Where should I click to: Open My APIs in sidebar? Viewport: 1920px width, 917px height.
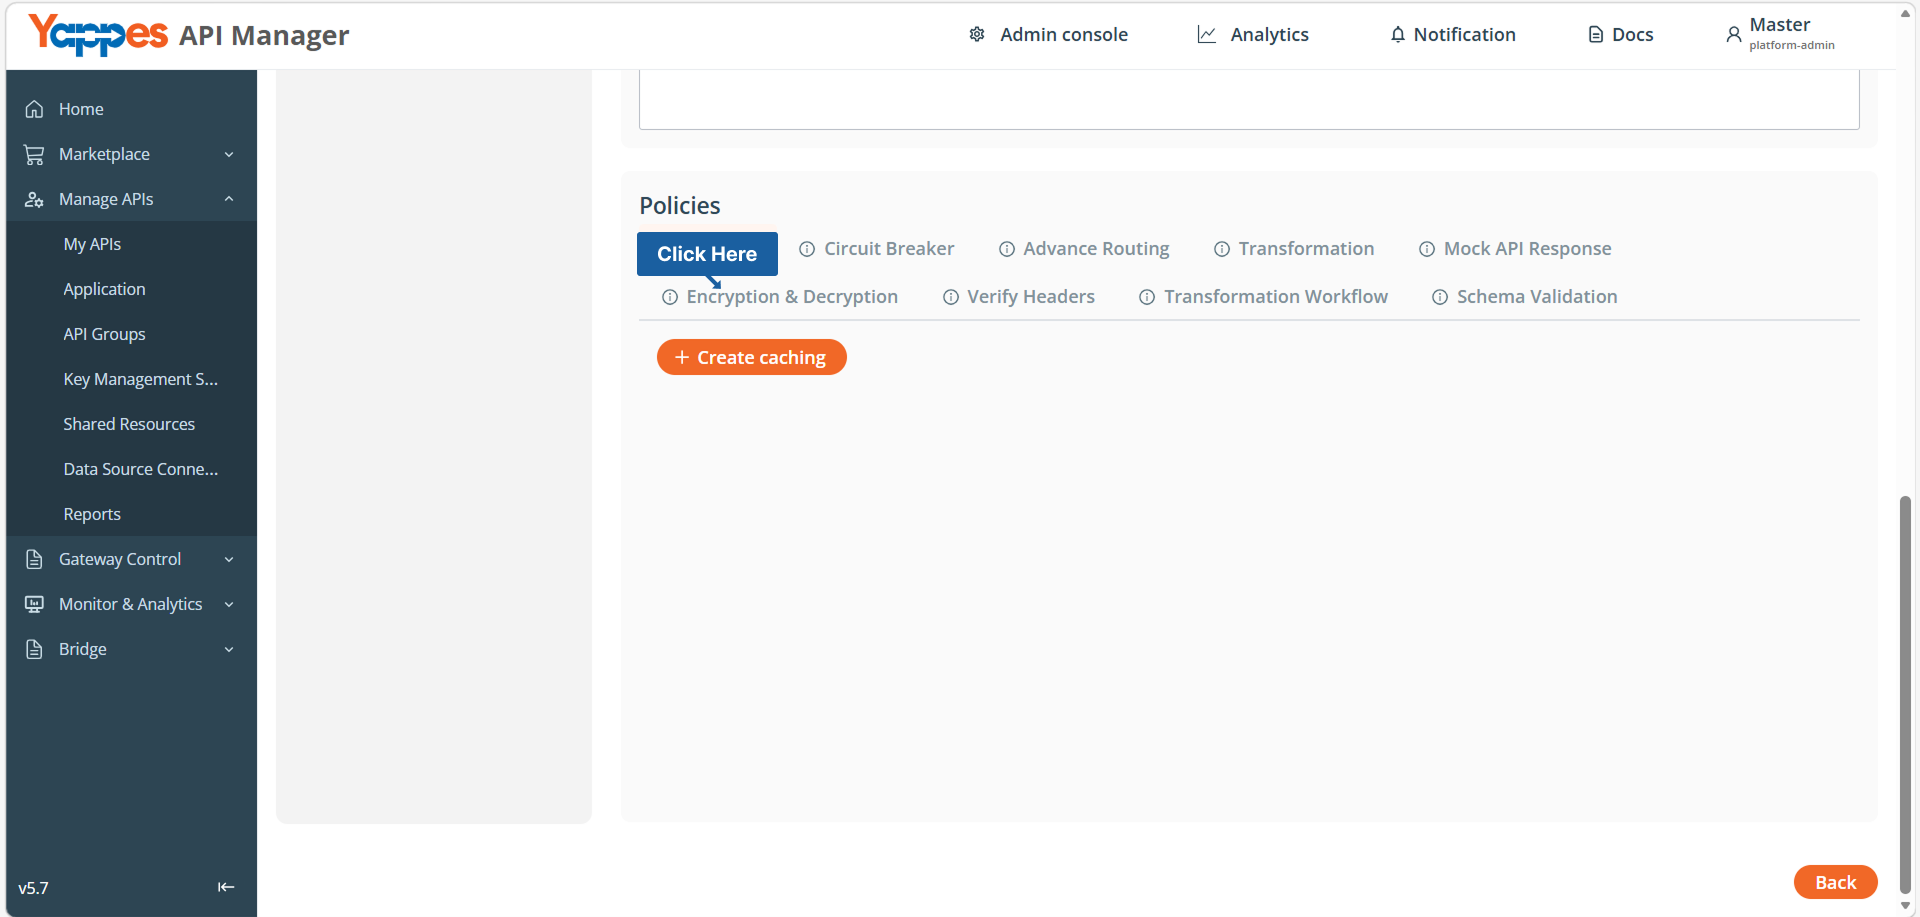click(92, 244)
